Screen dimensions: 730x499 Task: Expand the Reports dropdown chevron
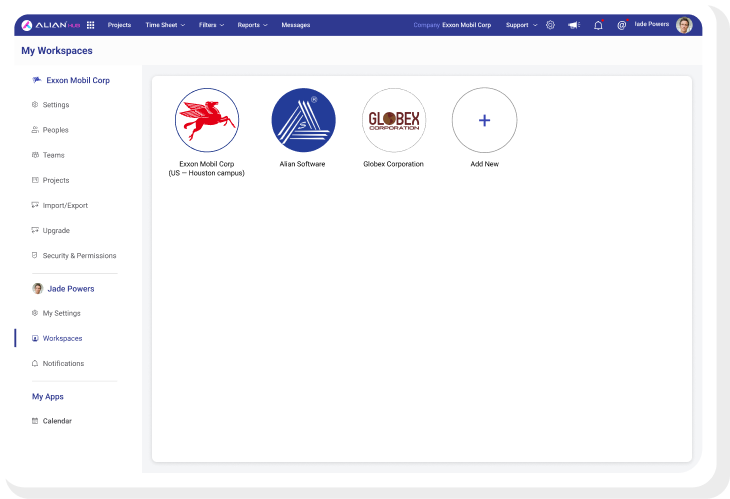265,25
